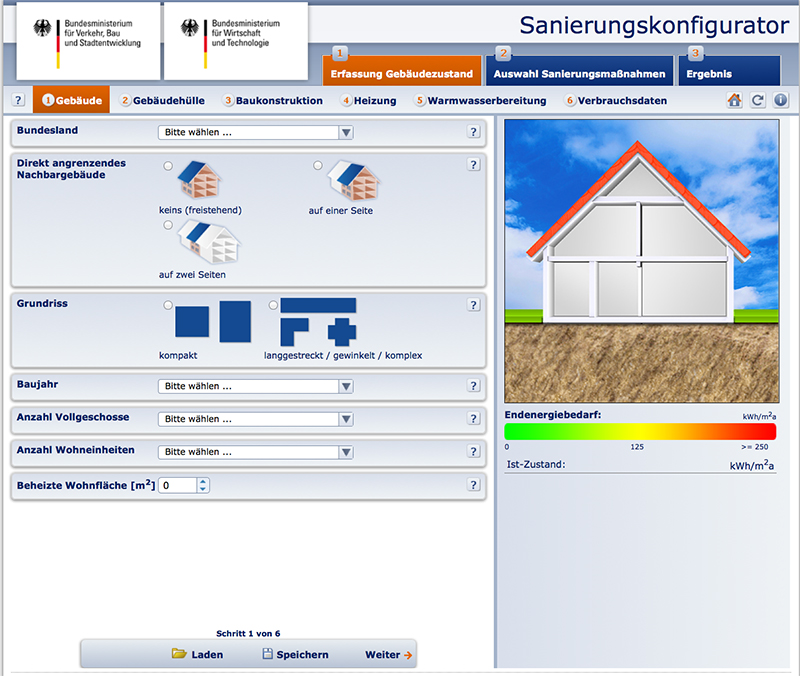The image size is (800, 676).
Task: Open help for the Baujahr field
Action: click(x=474, y=385)
